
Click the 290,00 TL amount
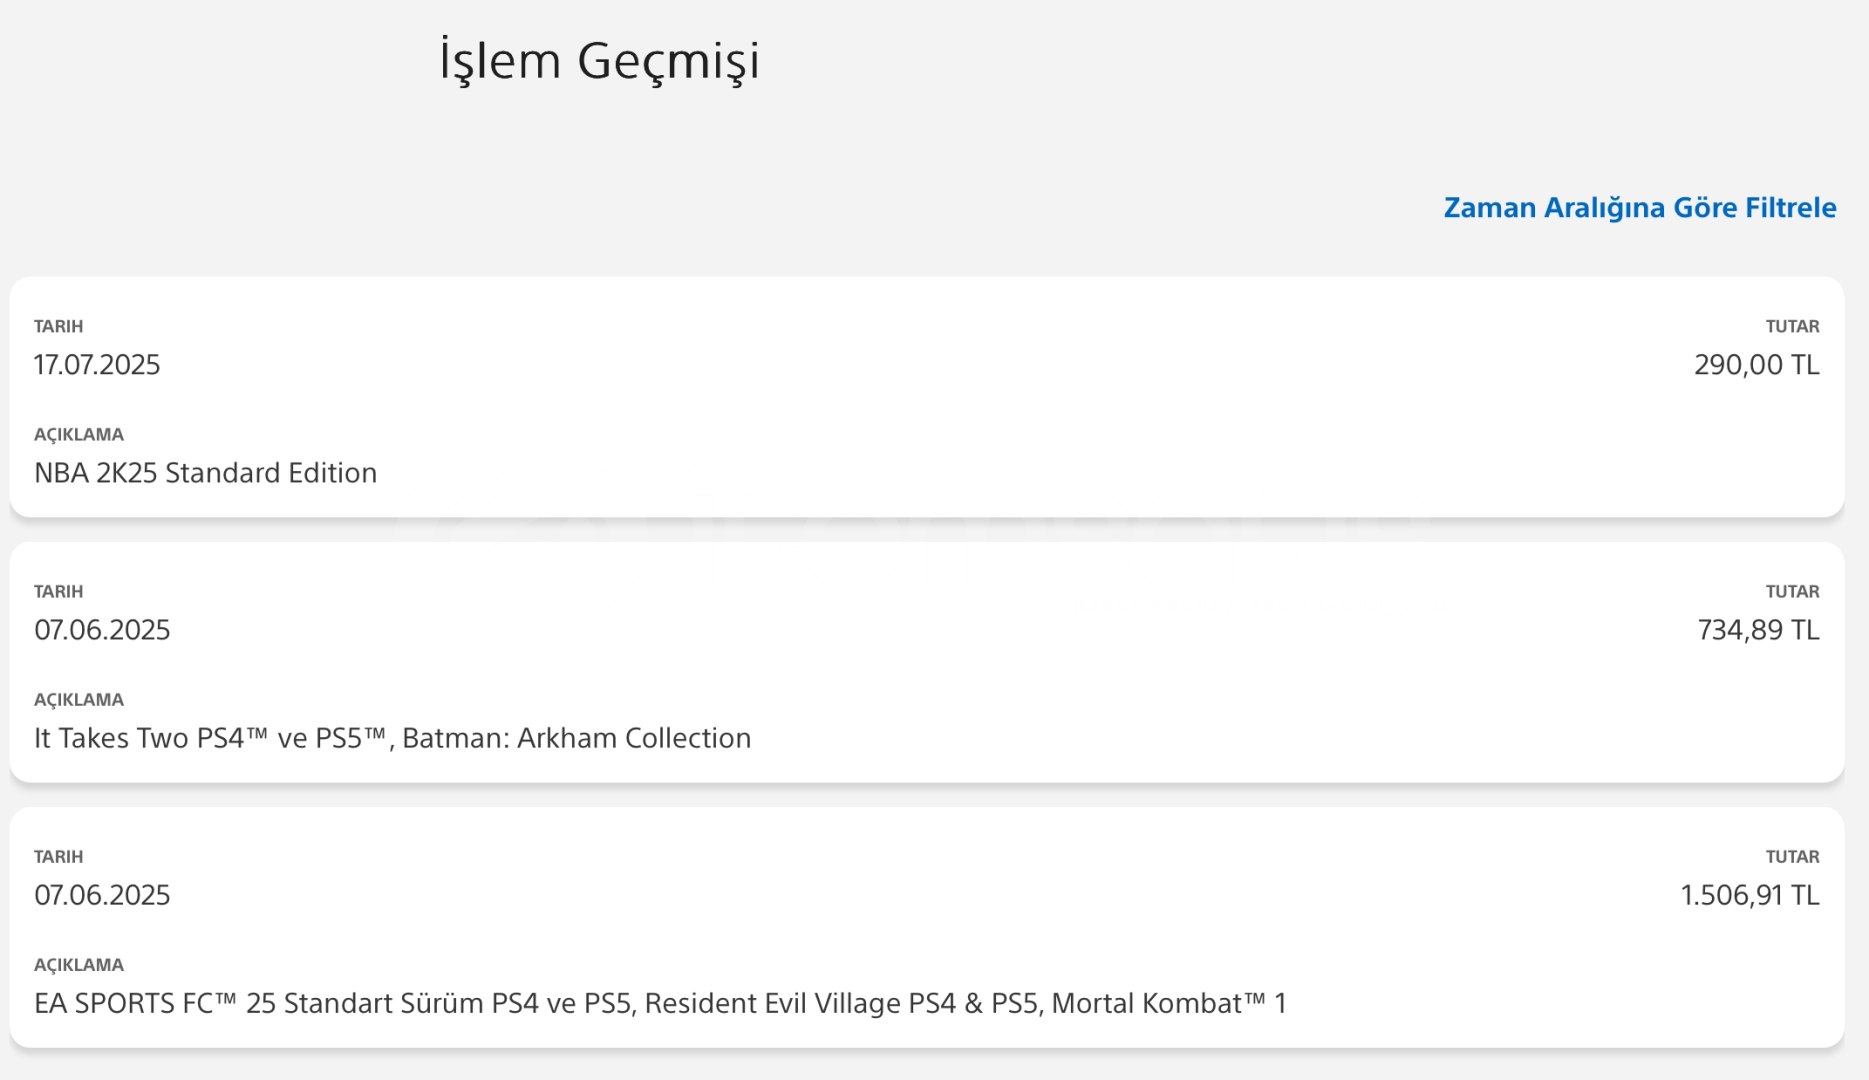(x=1756, y=365)
